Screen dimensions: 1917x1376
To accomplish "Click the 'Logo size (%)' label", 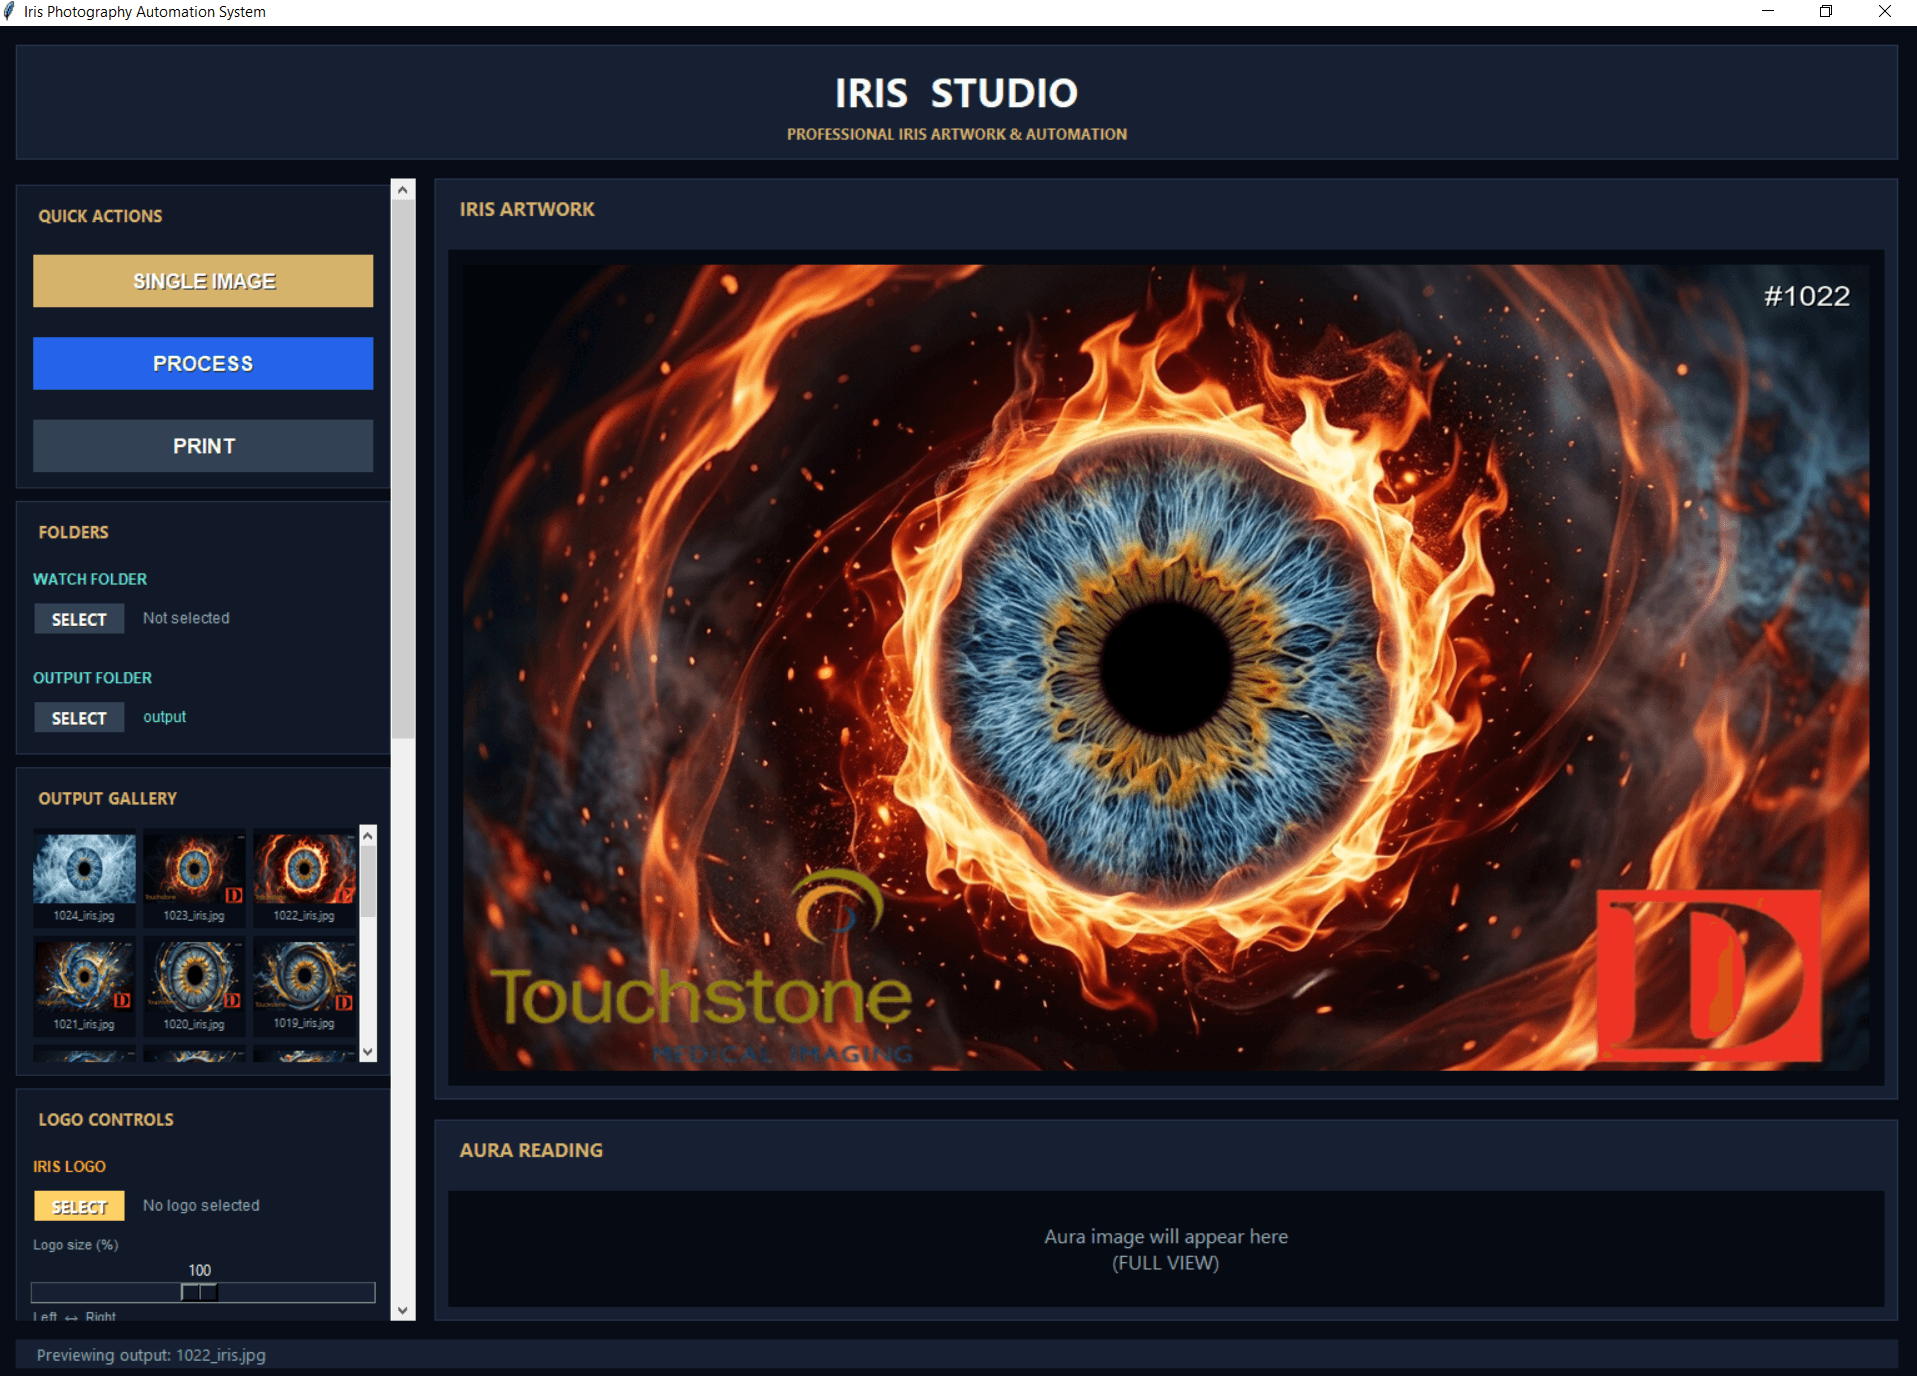I will point(75,1245).
